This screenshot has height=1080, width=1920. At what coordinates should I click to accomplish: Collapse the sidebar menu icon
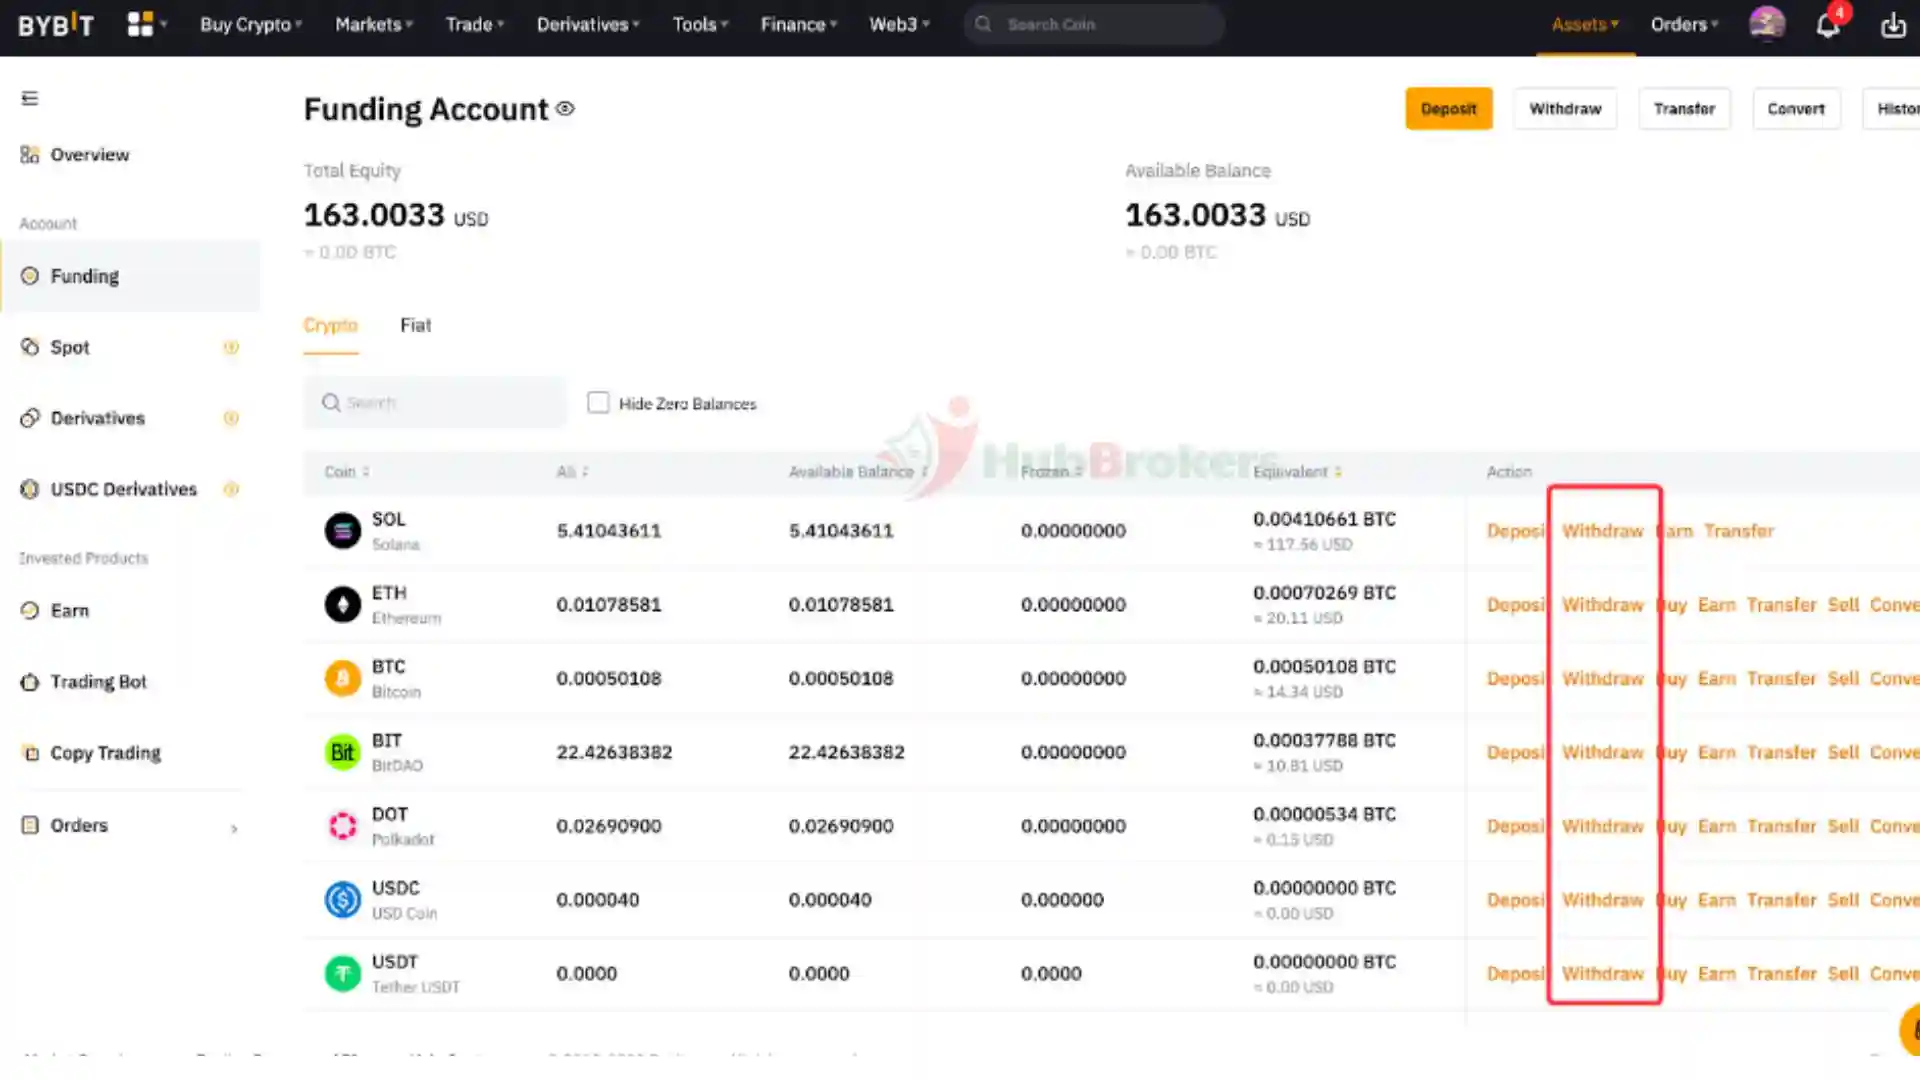click(x=30, y=98)
